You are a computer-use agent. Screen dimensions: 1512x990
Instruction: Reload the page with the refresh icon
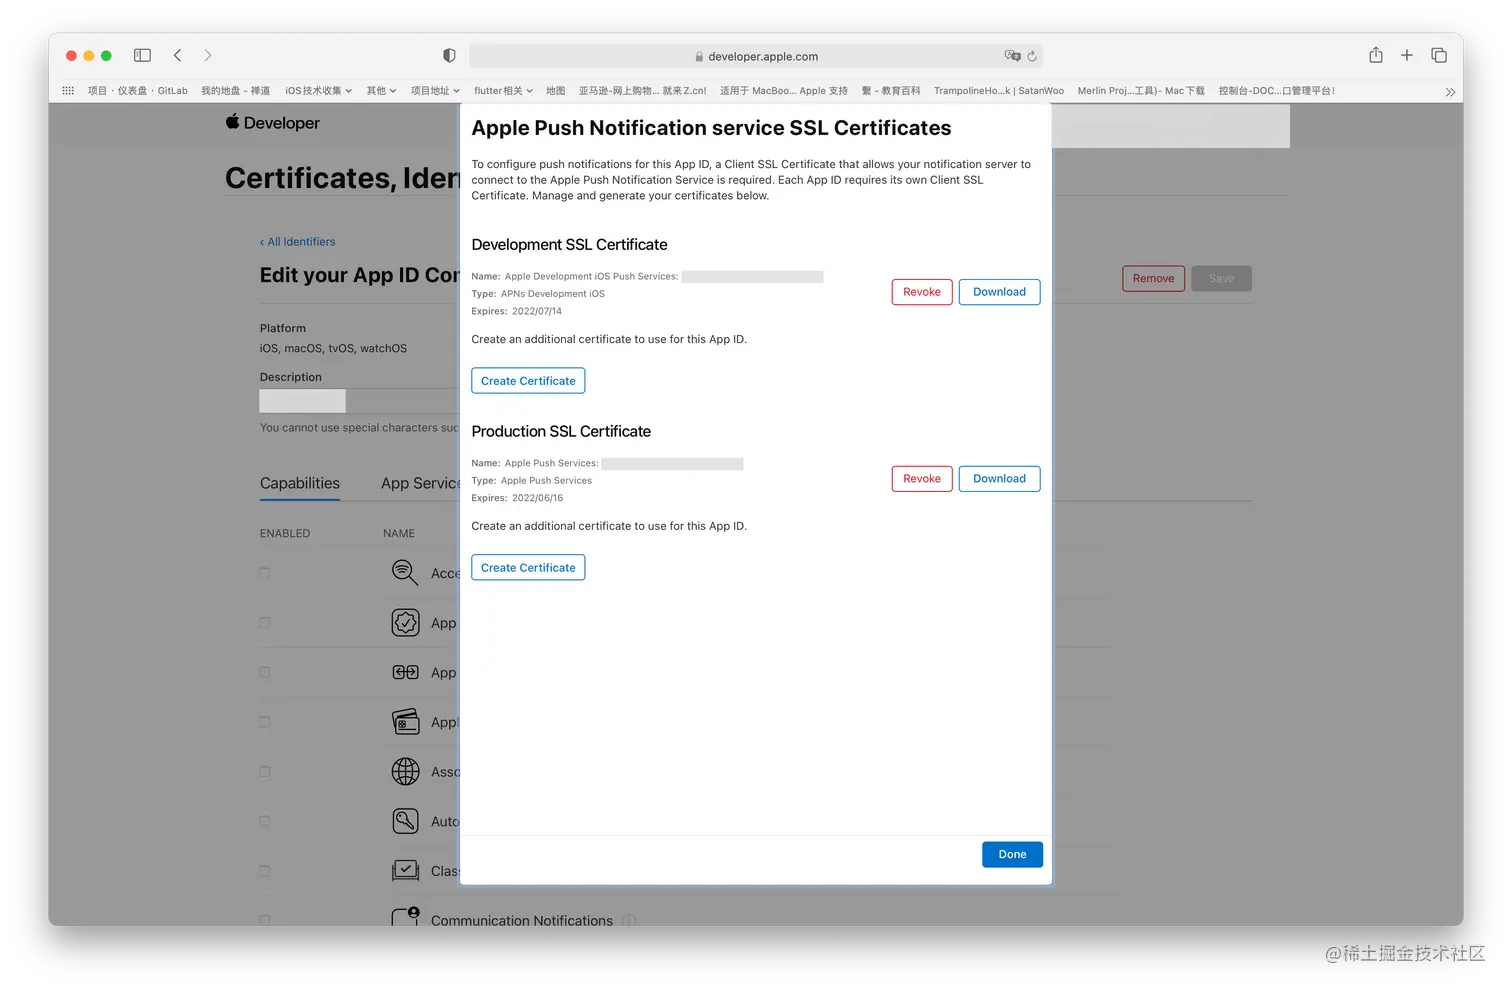coord(1032,56)
